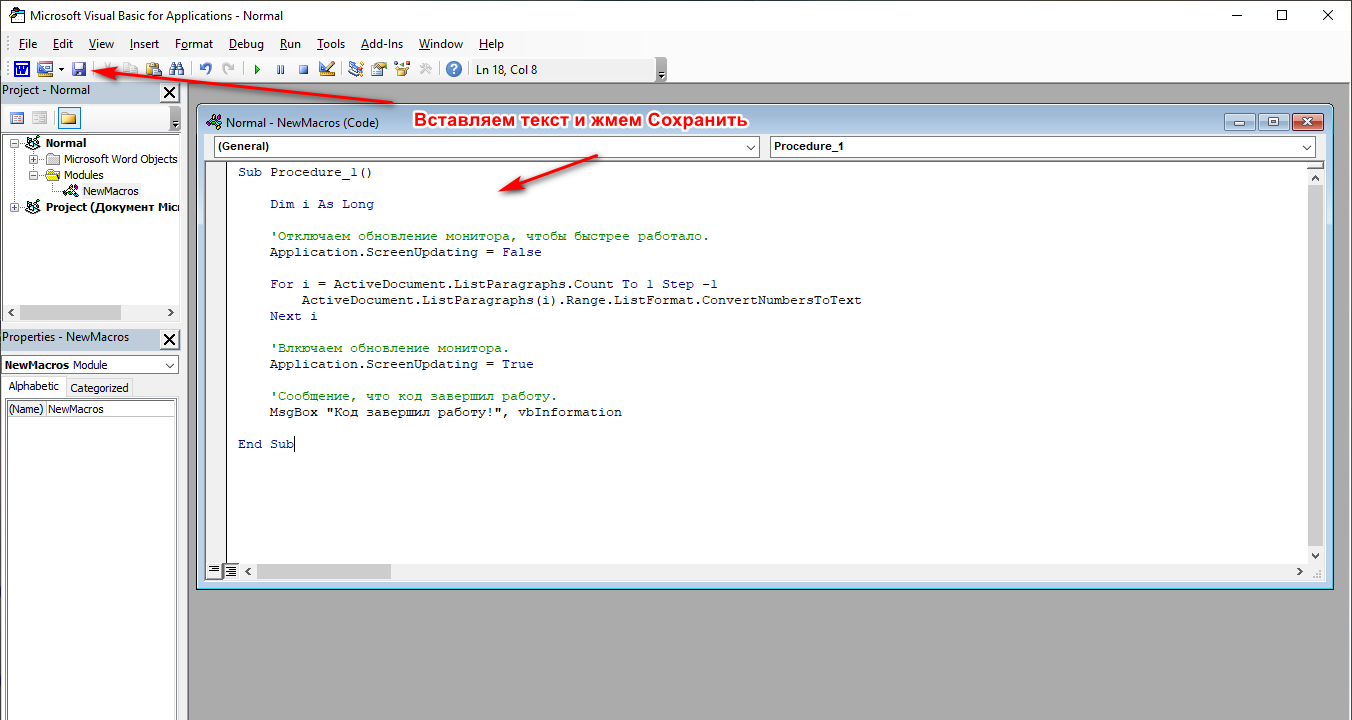This screenshot has height=720, width=1352.
Task: Open the Add-Ins menu
Action: tap(382, 44)
